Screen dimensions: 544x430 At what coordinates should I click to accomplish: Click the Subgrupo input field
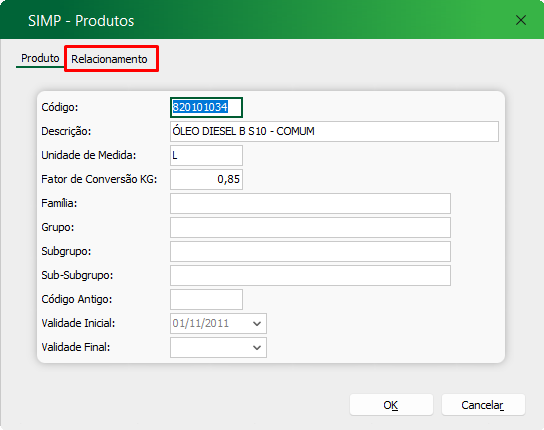click(310, 251)
